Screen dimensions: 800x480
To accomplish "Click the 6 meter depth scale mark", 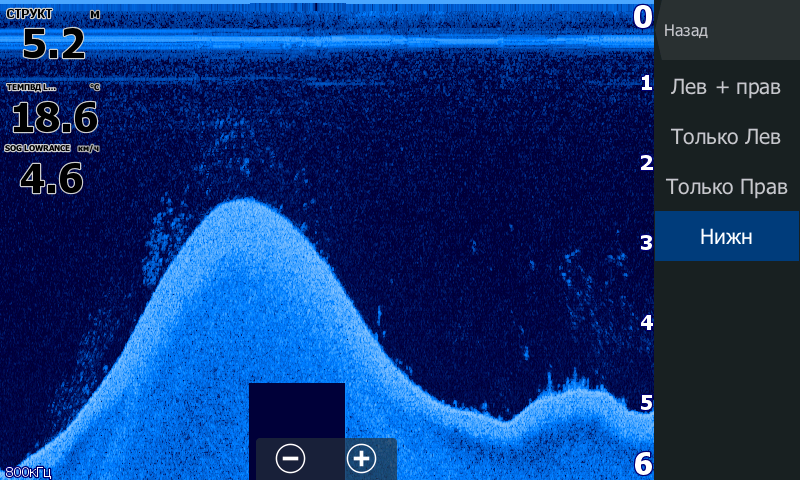I will 644,464.
